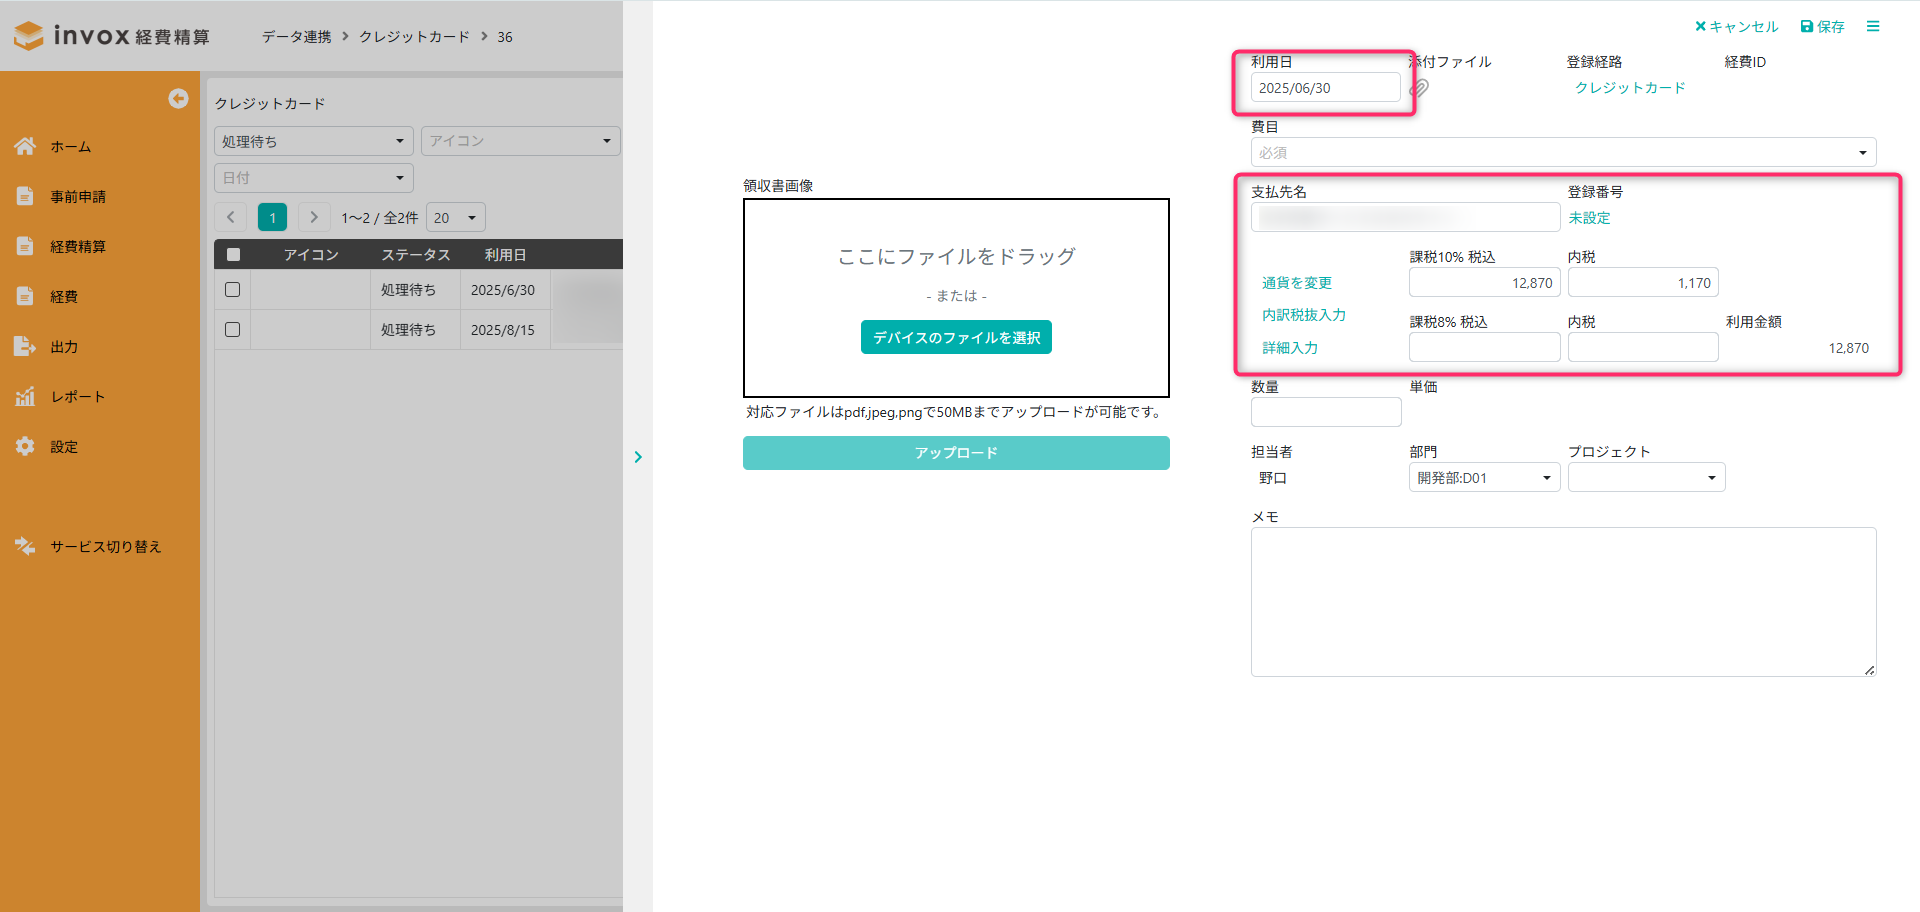Click the 添付ファイル paperclip icon
Viewport: 1920px width, 912px height.
tap(1418, 88)
